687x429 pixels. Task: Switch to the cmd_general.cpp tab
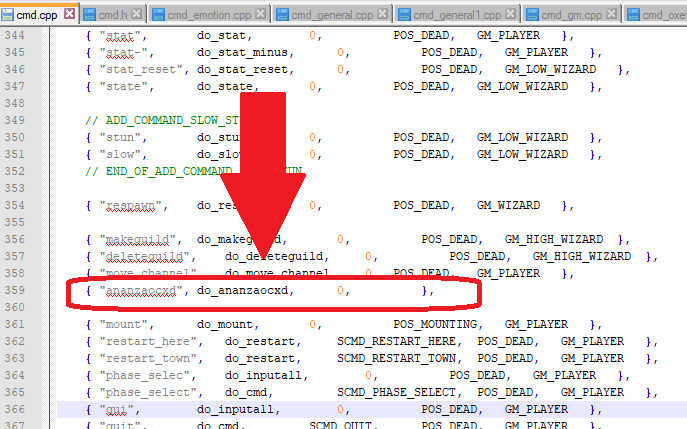tap(332, 14)
